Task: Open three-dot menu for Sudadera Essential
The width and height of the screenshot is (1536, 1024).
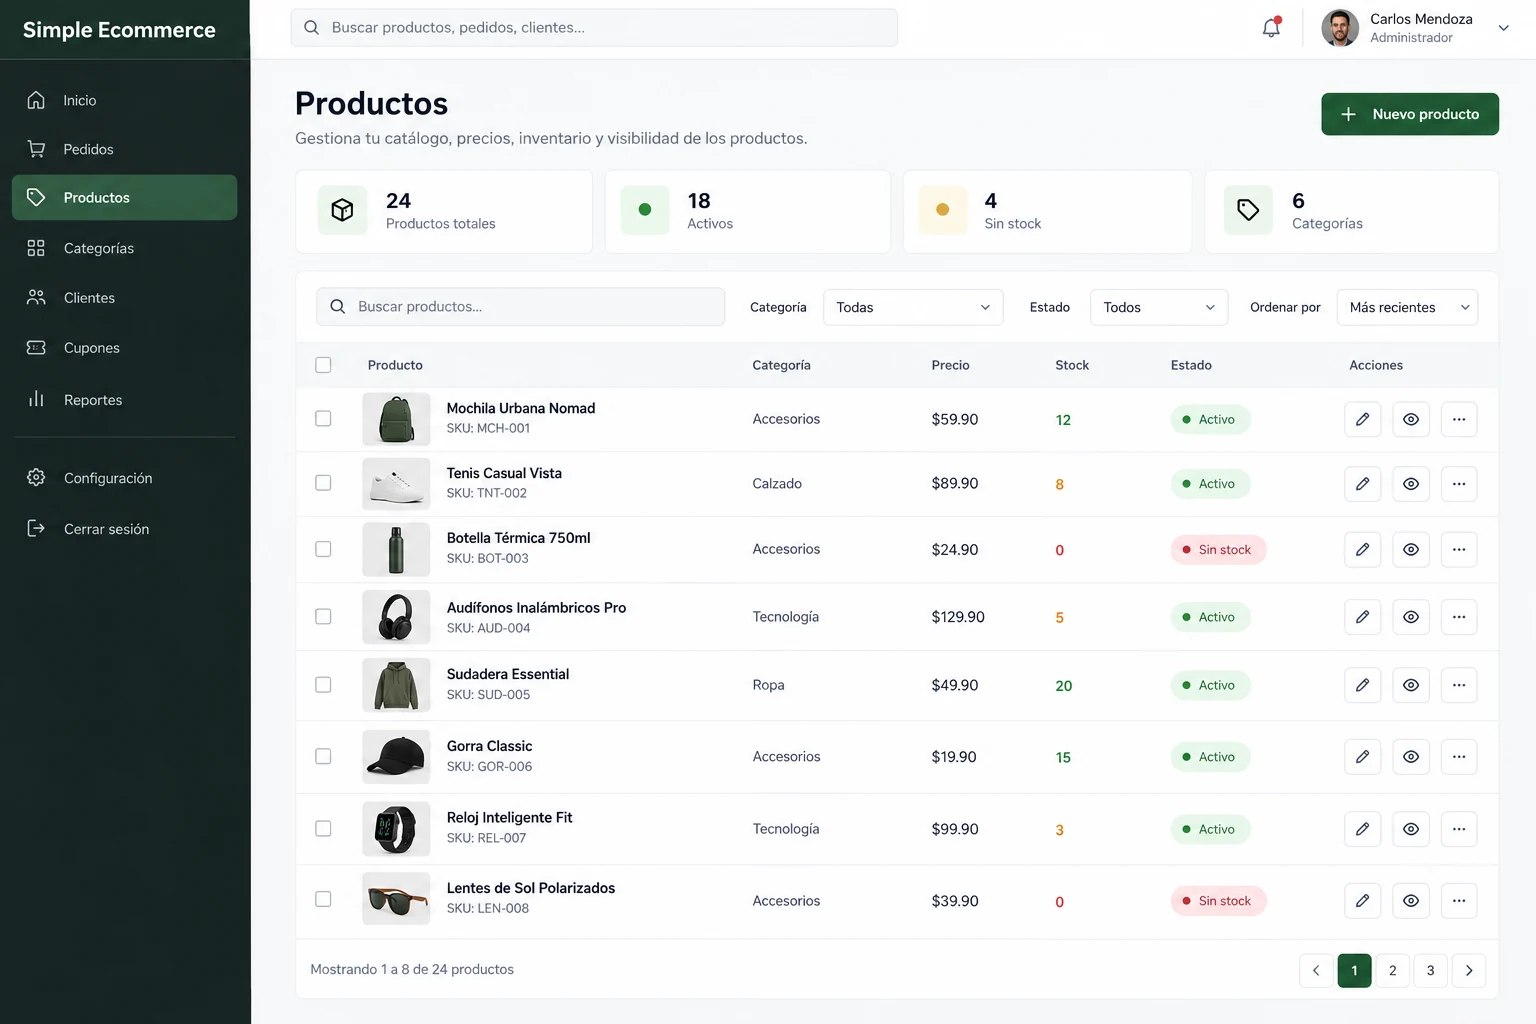Action: 1459,685
